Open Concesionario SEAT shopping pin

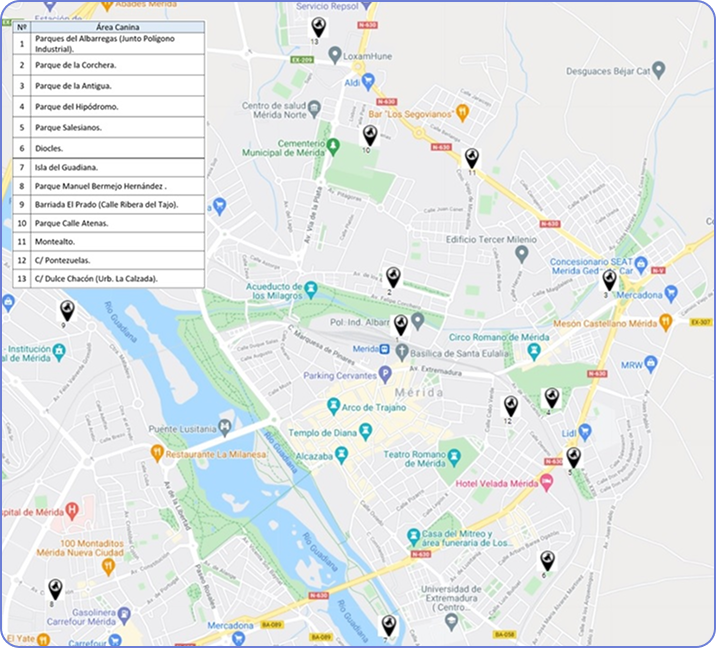click(x=641, y=264)
